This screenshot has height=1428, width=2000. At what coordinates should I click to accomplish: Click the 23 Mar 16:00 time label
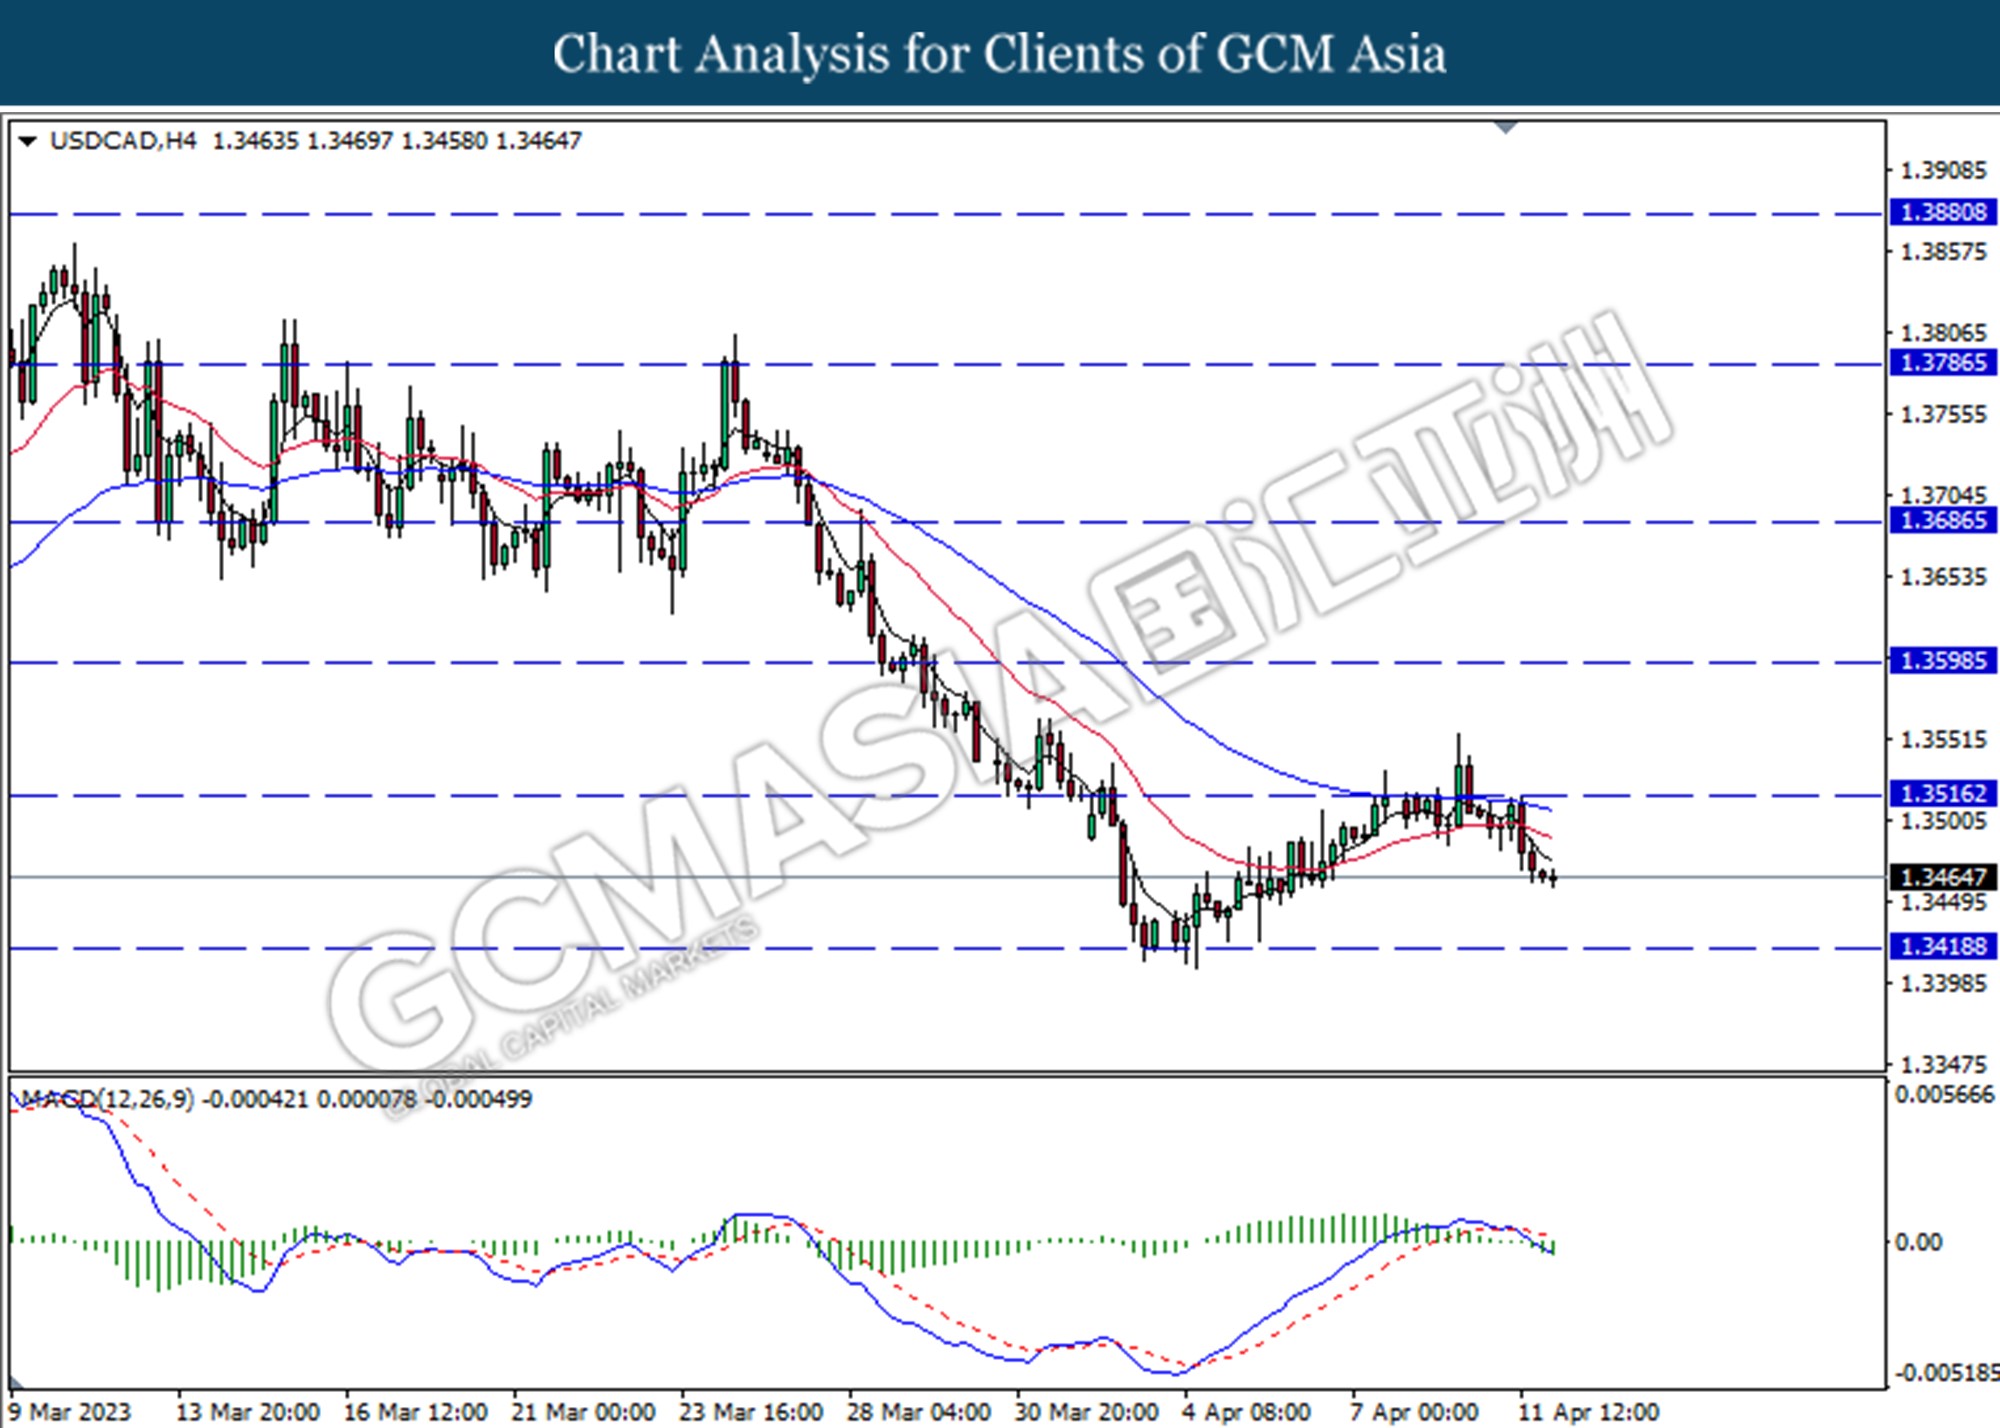[x=751, y=1412]
